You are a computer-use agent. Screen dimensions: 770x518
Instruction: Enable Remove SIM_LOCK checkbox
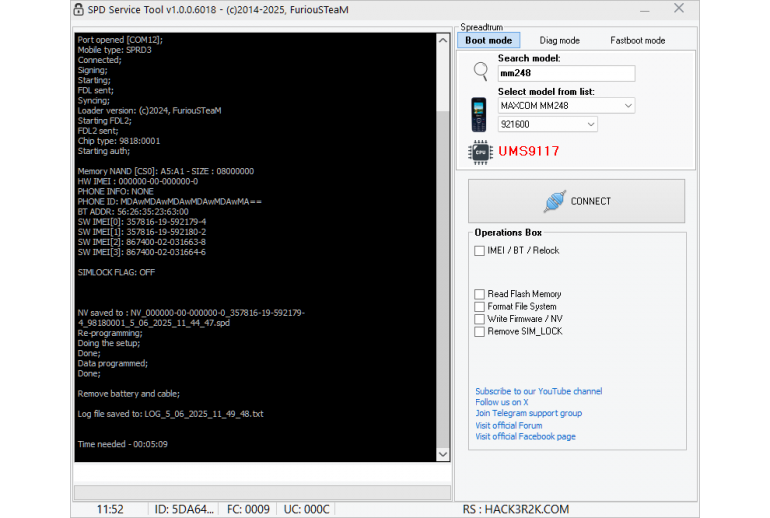(x=479, y=332)
